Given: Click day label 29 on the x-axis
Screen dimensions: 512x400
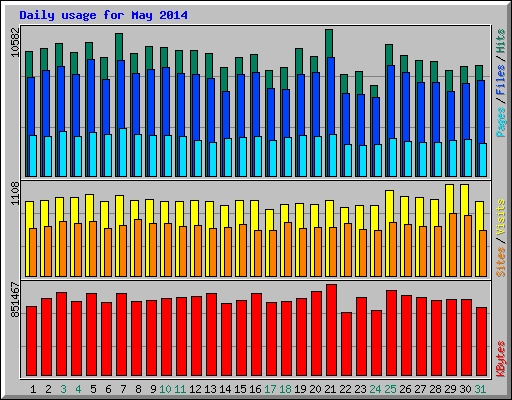Looking at the screenshot, I should pyautogui.click(x=450, y=389).
